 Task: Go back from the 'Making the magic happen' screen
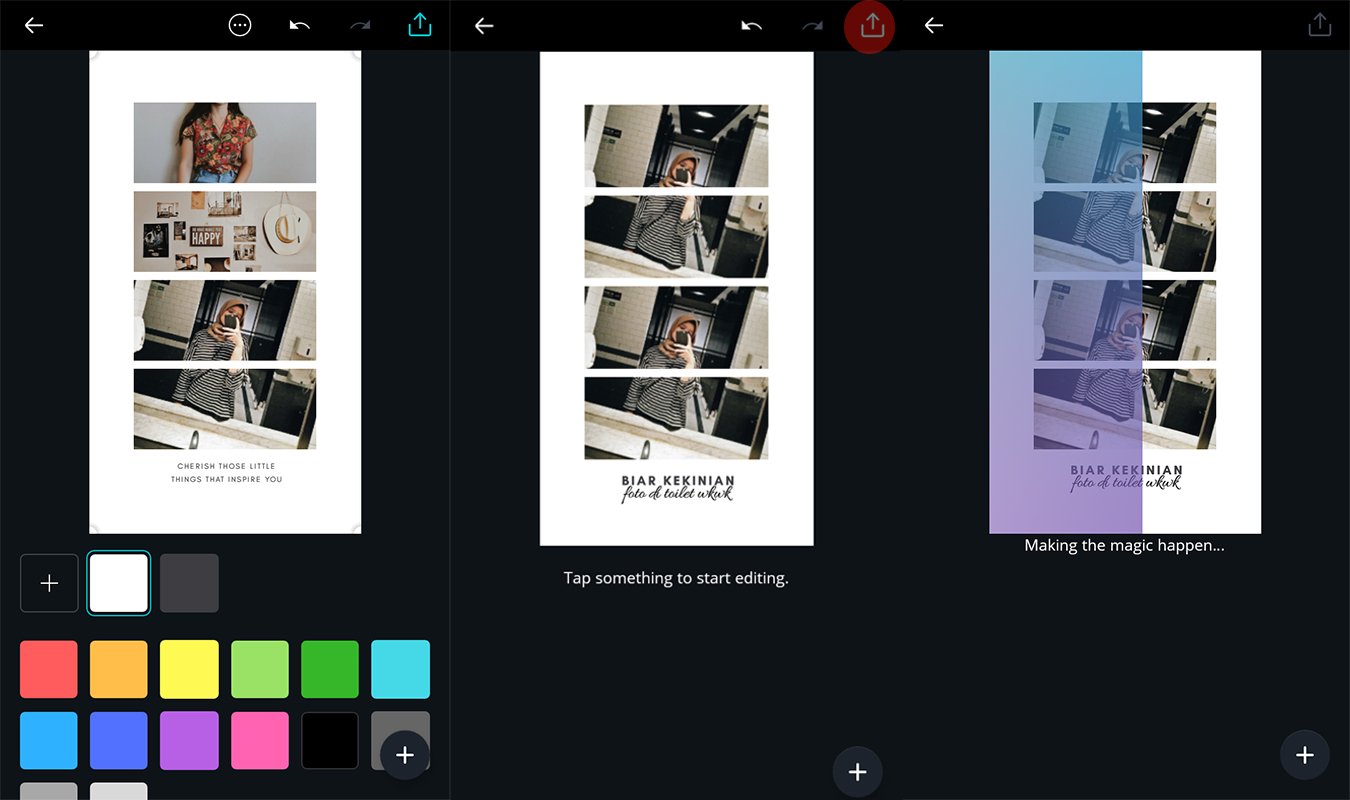(934, 25)
